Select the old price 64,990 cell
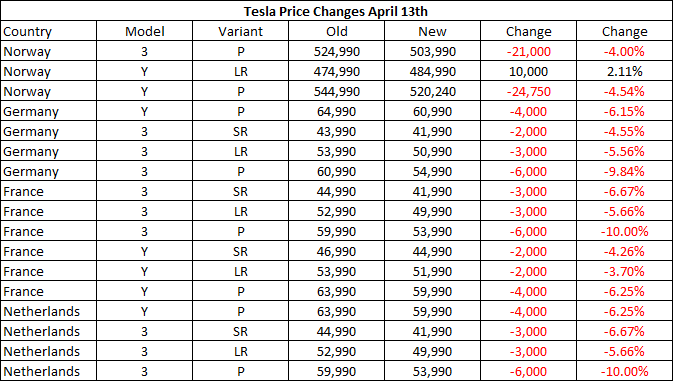Image resolution: width=673 pixels, height=381 pixels. pos(336,111)
